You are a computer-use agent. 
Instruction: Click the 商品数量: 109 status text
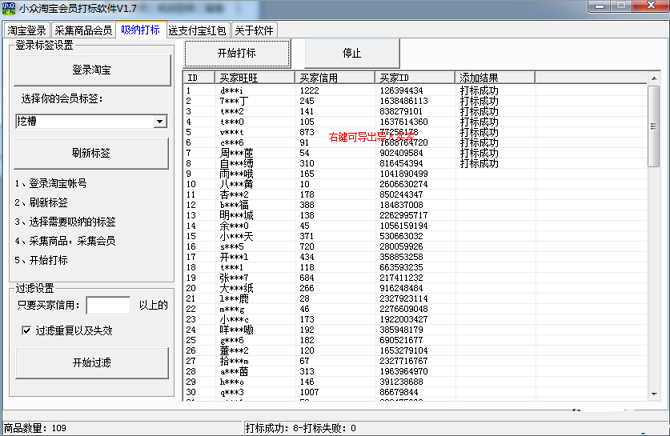[35, 428]
